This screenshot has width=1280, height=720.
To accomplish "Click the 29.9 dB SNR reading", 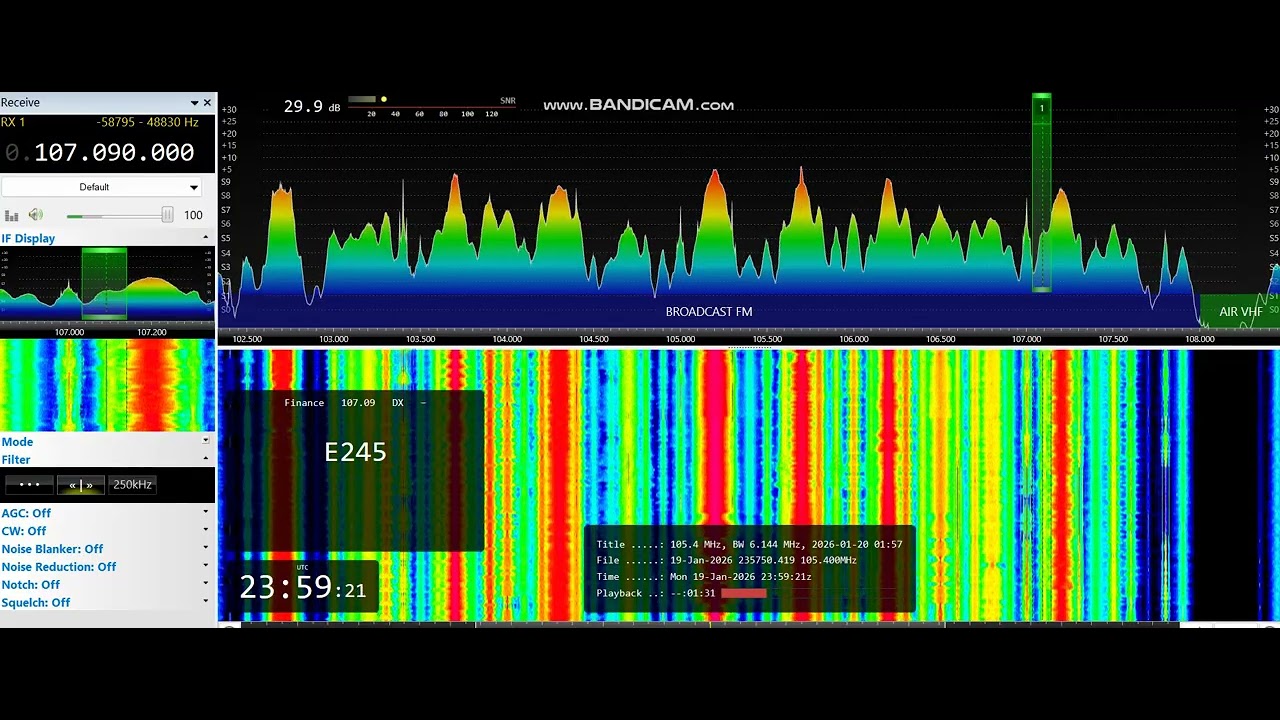I will point(312,106).
